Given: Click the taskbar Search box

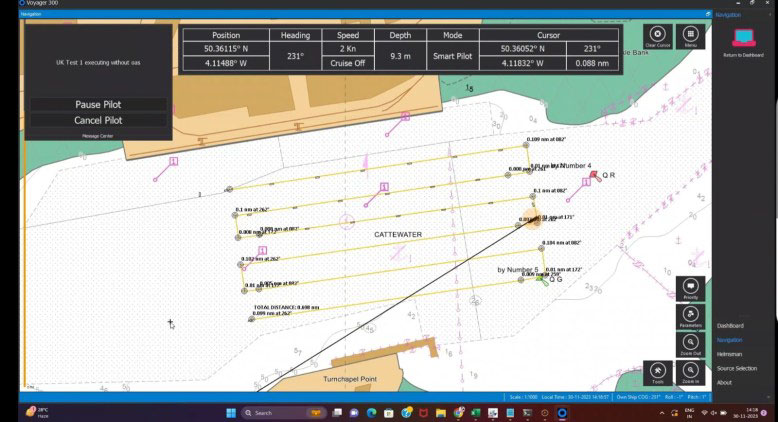Looking at the screenshot, I should (282, 413).
